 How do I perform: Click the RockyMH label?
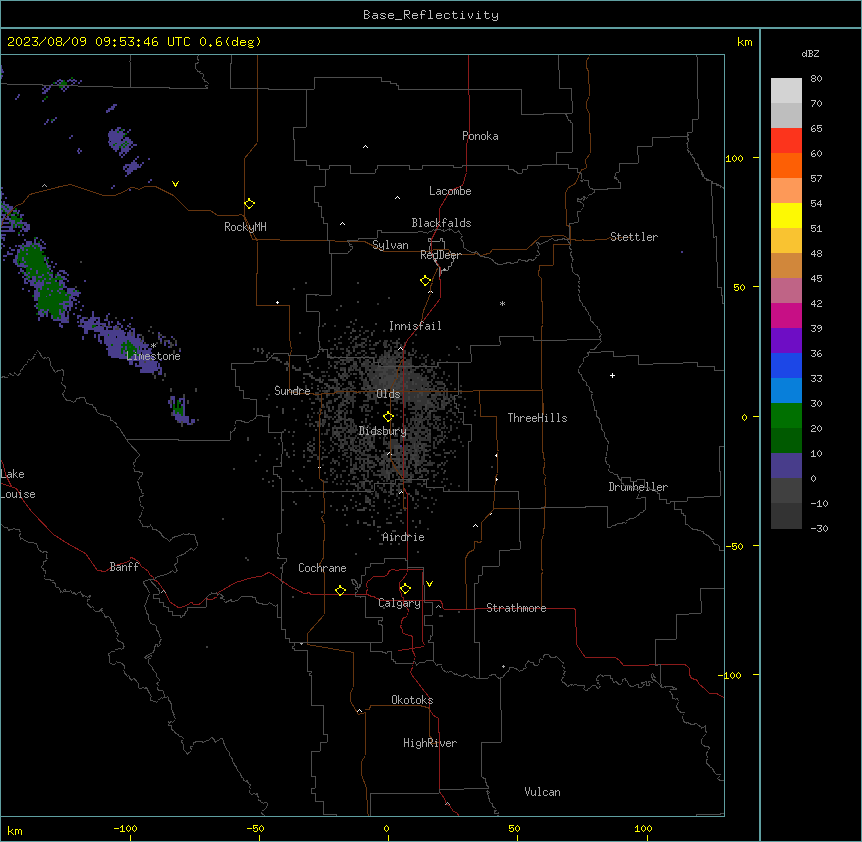coord(245,227)
